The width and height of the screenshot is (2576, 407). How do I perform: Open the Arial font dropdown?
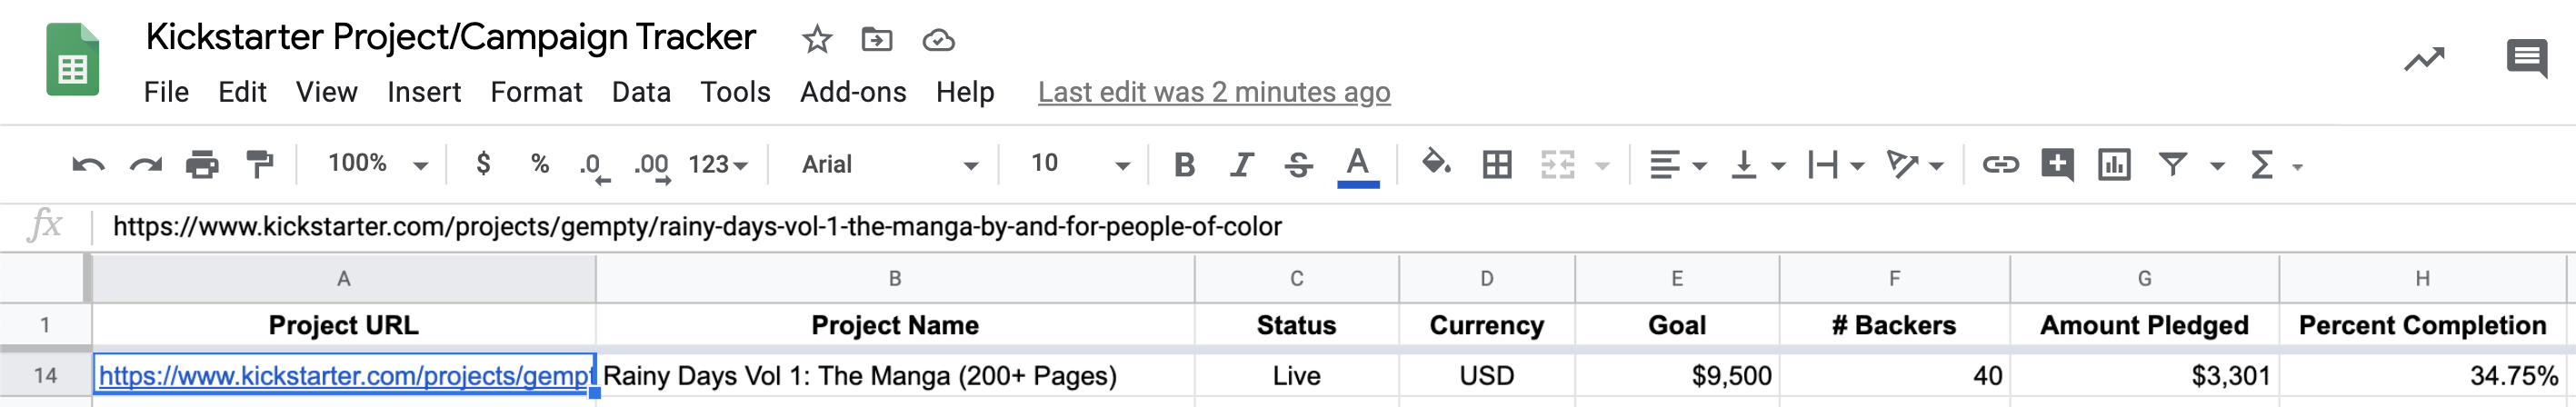coord(890,164)
